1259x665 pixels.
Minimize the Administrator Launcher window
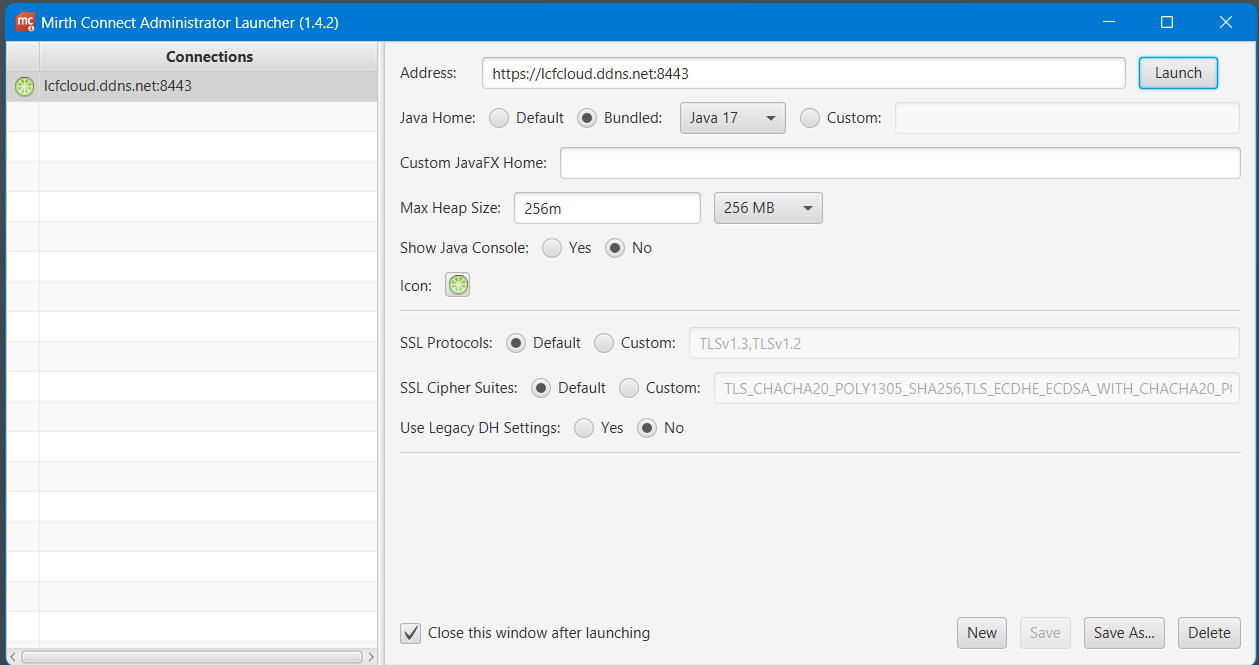(x=1108, y=21)
